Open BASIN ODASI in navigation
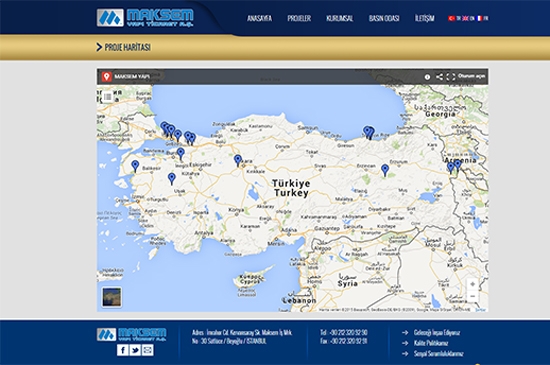 click(x=384, y=18)
